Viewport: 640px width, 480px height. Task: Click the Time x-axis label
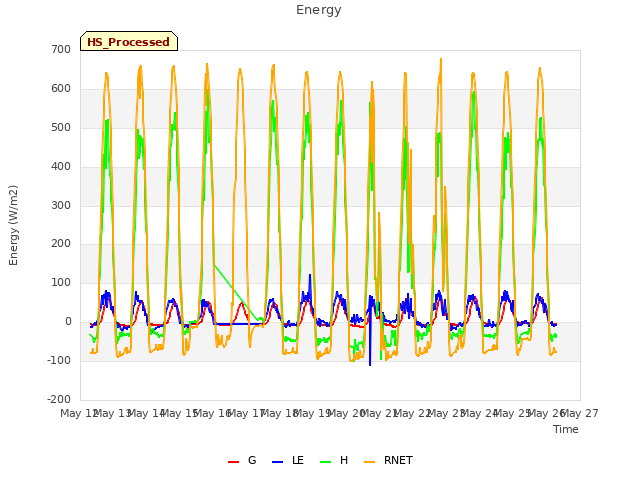pos(566,429)
